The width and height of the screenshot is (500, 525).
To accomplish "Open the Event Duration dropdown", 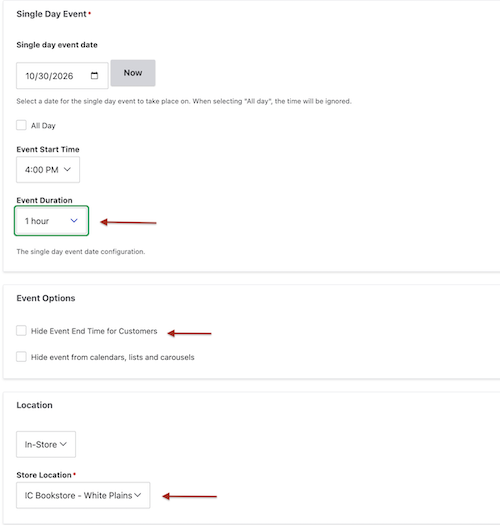I will (52, 221).
